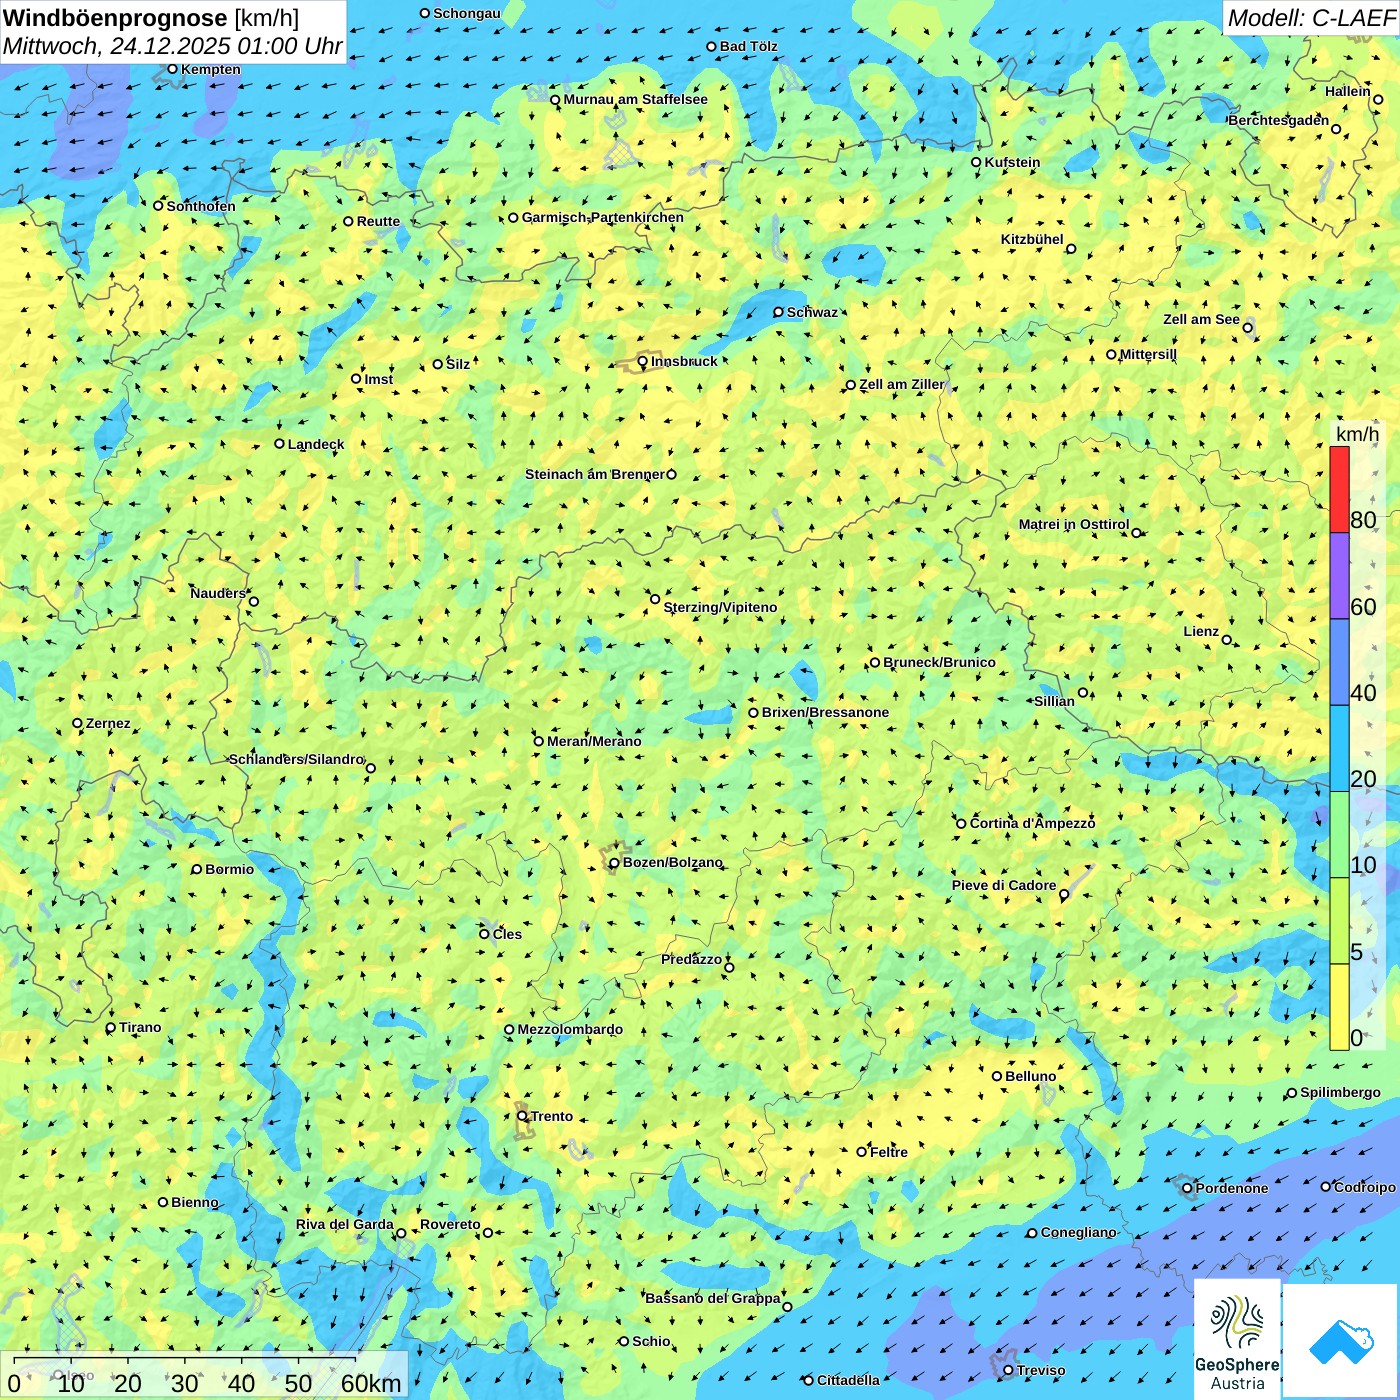This screenshot has width=1400, height=1400.
Task: Click the Innsbruck city marker circle
Action: click(643, 362)
